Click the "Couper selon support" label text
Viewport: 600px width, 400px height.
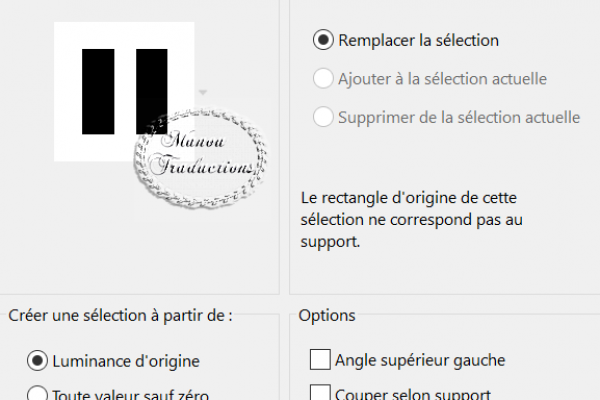pos(413,394)
